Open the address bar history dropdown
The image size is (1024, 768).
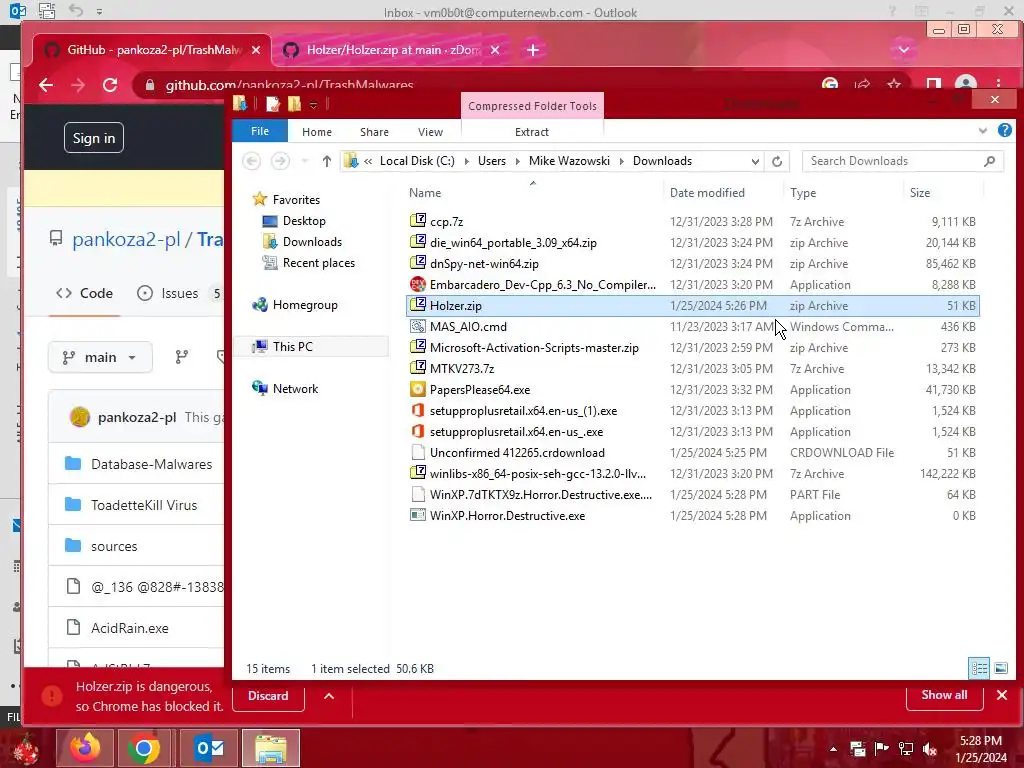755,161
